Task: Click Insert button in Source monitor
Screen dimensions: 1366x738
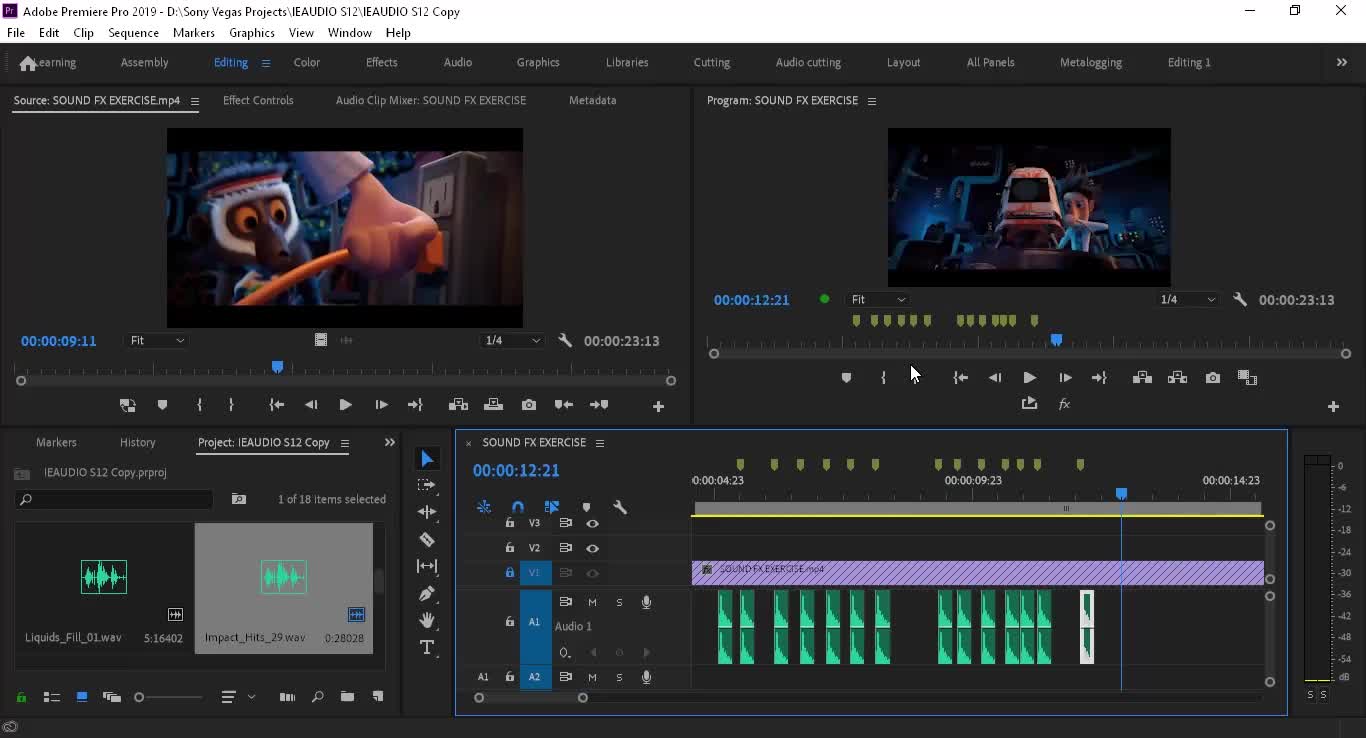Action: (458, 405)
